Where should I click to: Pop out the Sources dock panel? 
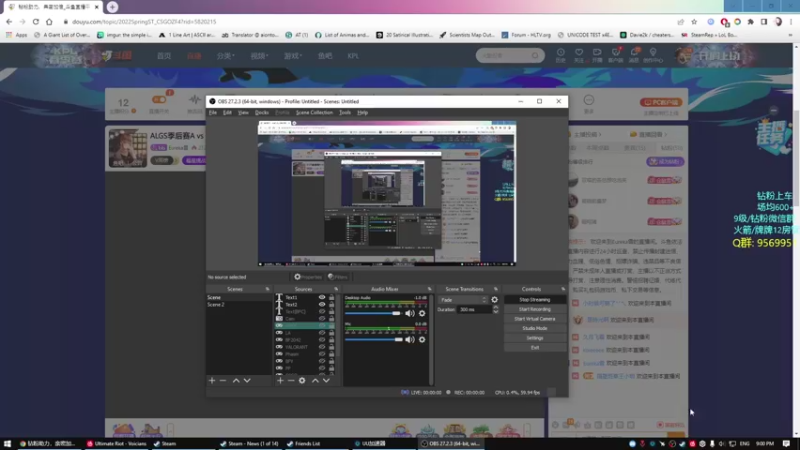pyautogui.click(x=336, y=289)
